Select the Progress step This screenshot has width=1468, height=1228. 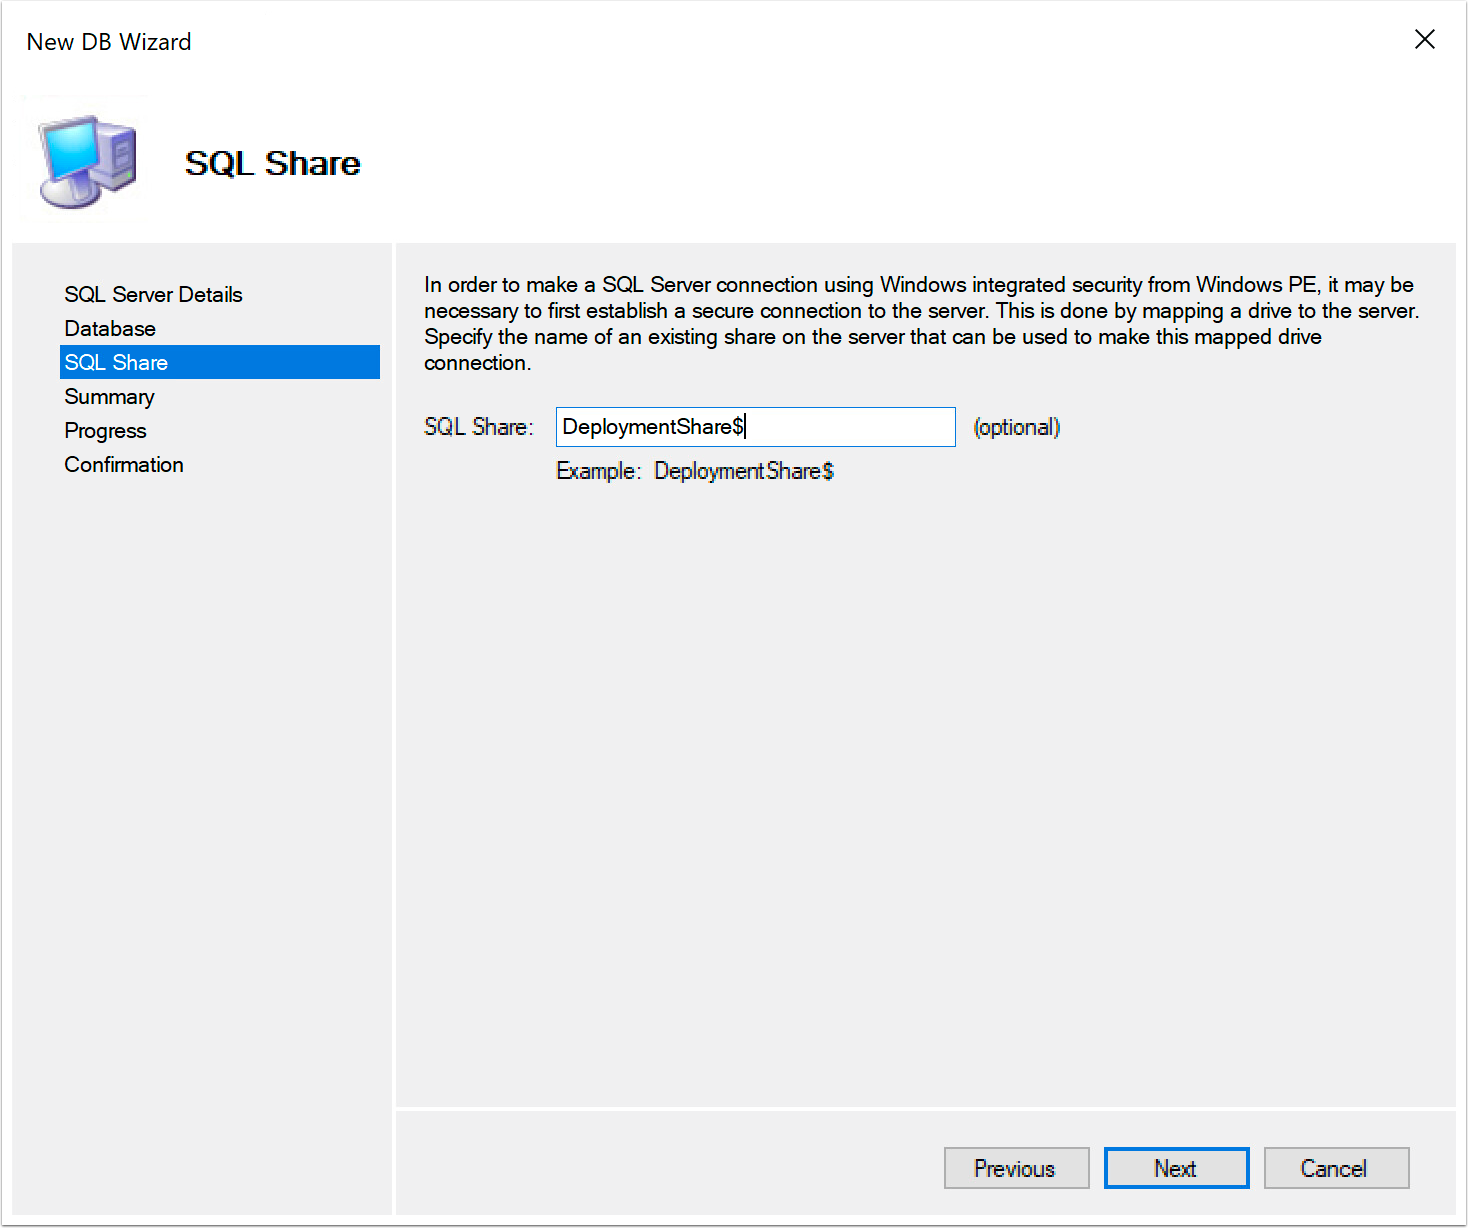click(x=105, y=430)
